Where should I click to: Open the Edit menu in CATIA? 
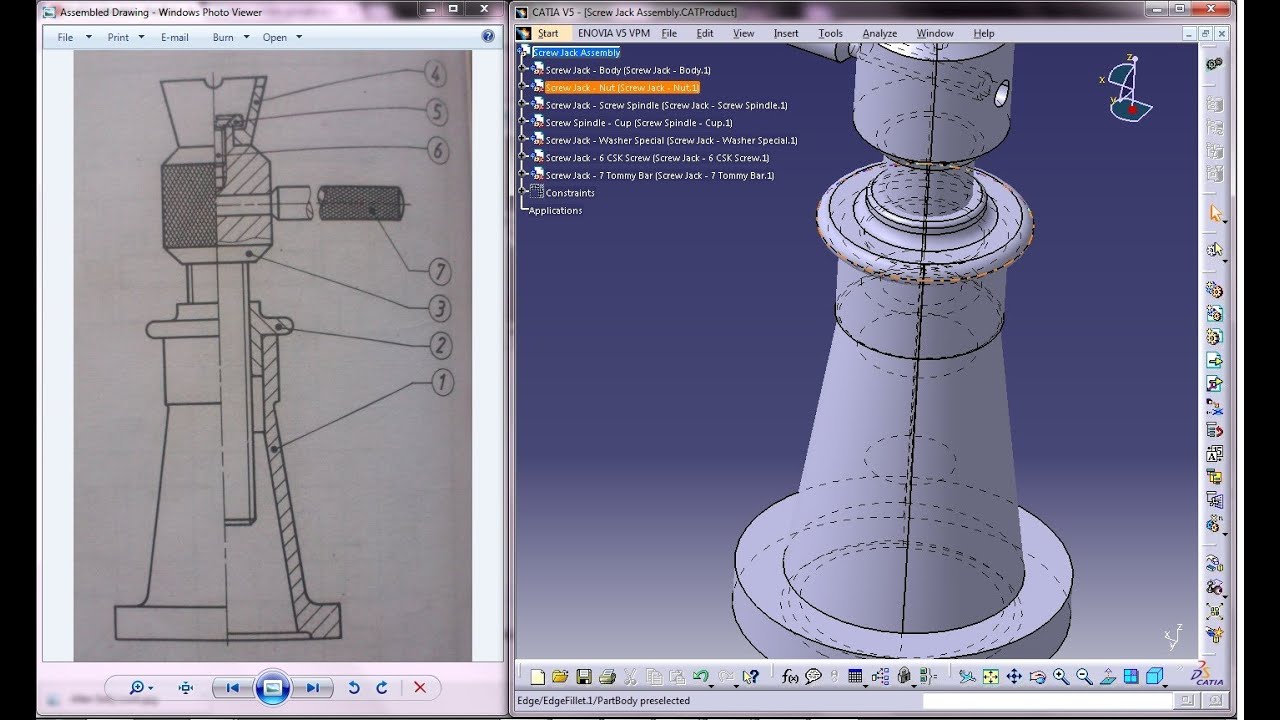[x=705, y=33]
